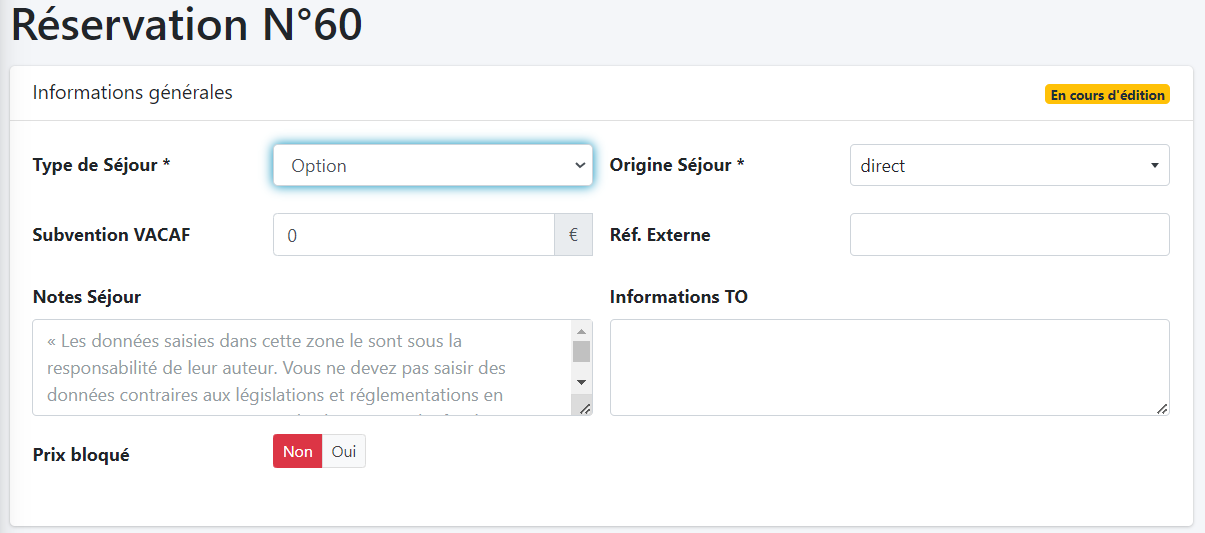1205x533 pixels.
Task: Click the Origine Séjour label
Action: click(x=677, y=166)
